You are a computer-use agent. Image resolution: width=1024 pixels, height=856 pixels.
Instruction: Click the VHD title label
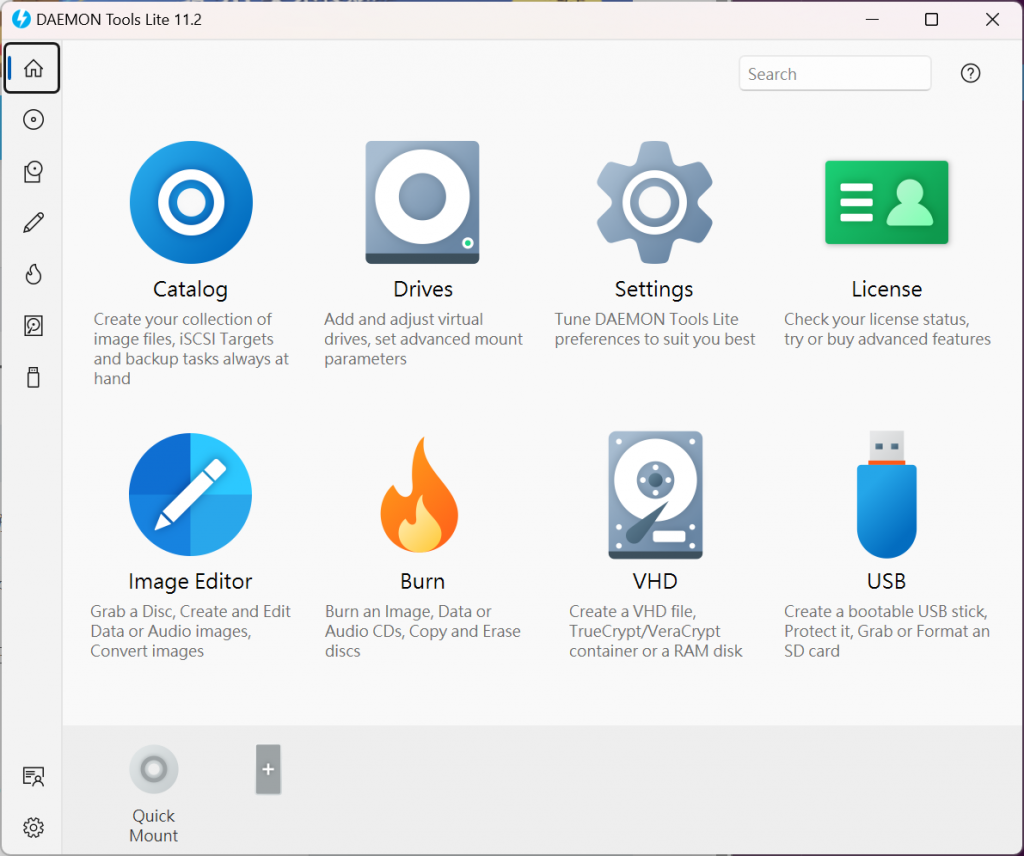tap(655, 581)
